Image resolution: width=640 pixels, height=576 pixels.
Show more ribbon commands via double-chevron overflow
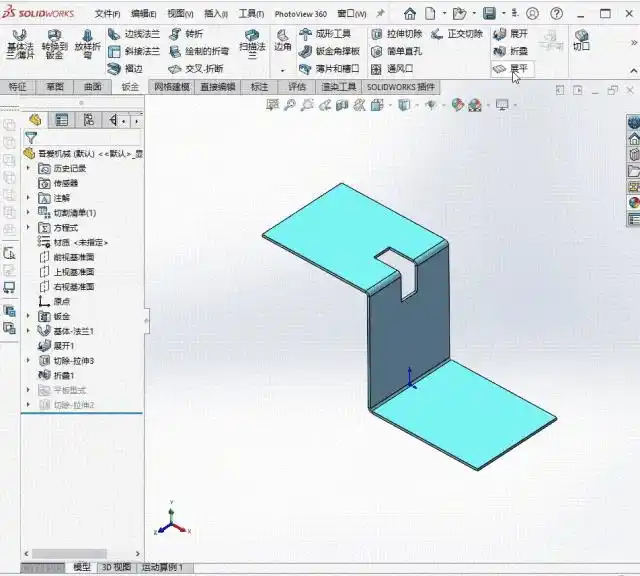(633, 42)
